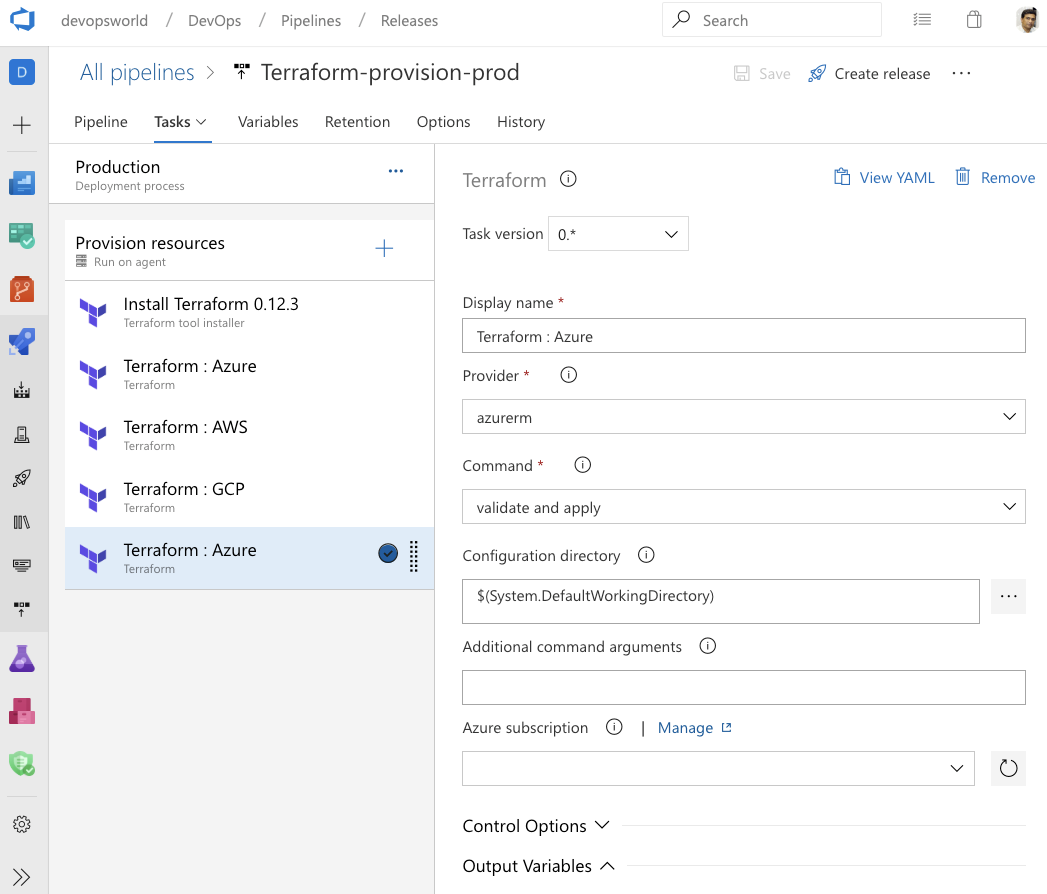Open the History tab
This screenshot has width=1047, height=894.
click(x=520, y=121)
